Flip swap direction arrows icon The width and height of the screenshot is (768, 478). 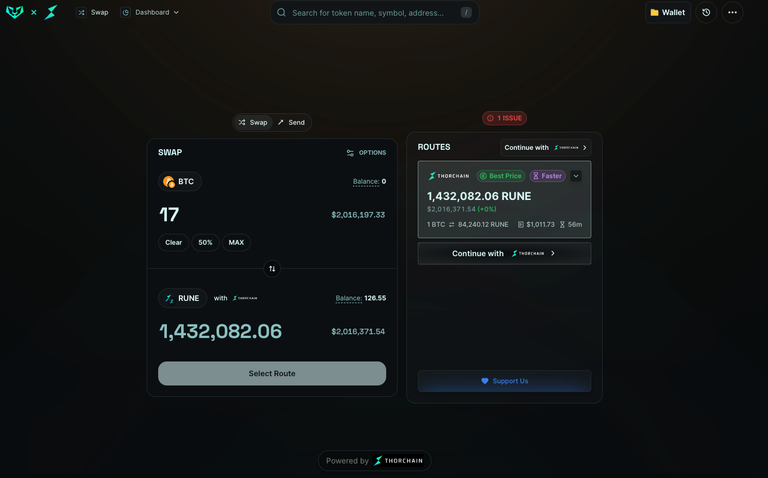point(272,268)
